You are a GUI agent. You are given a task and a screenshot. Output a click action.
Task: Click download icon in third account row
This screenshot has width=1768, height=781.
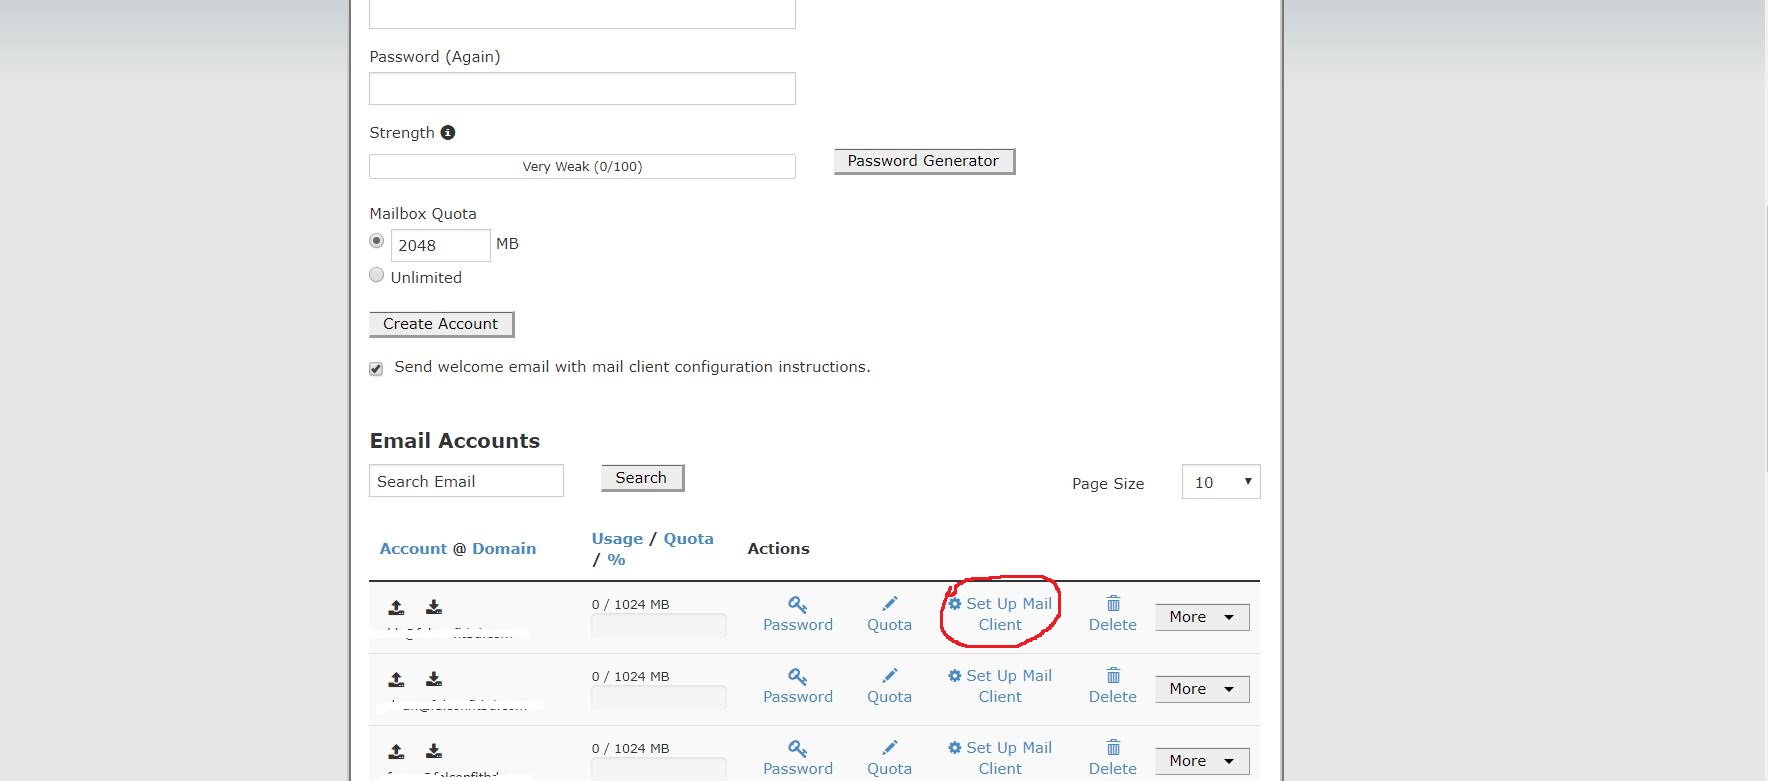[x=434, y=751]
